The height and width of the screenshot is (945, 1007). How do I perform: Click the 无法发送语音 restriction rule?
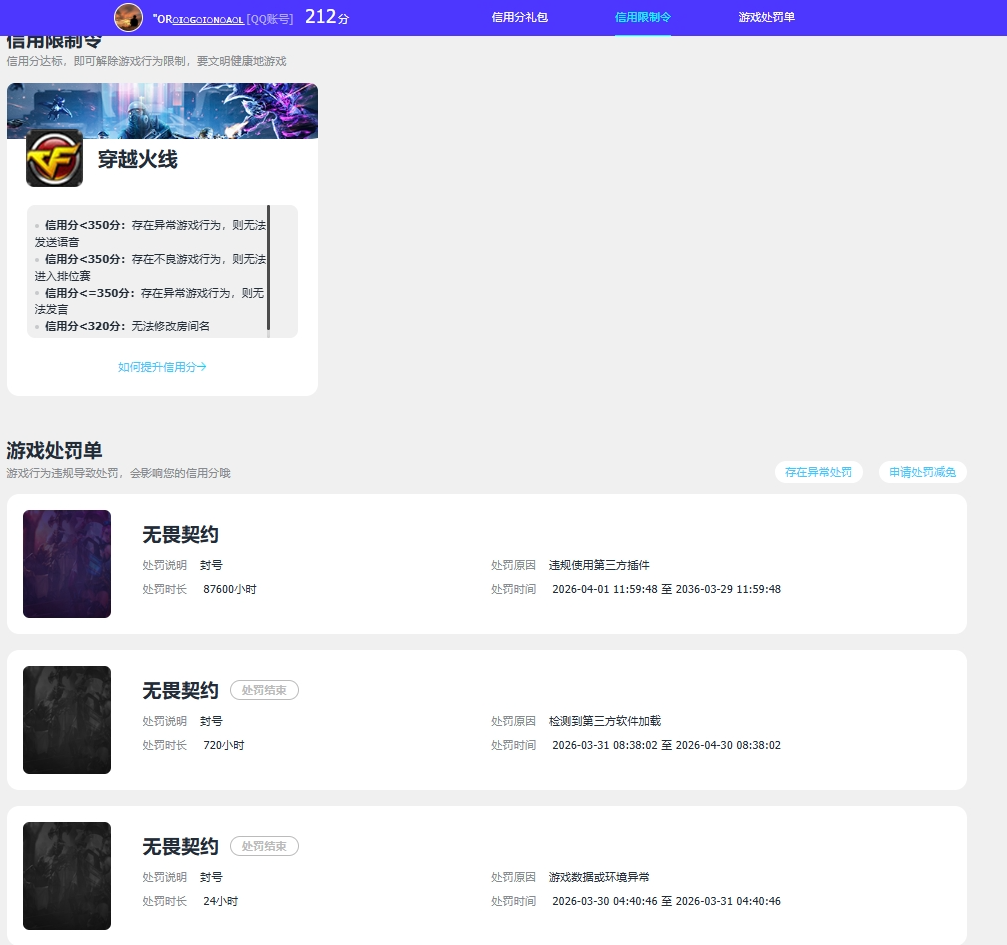[x=150, y=233]
